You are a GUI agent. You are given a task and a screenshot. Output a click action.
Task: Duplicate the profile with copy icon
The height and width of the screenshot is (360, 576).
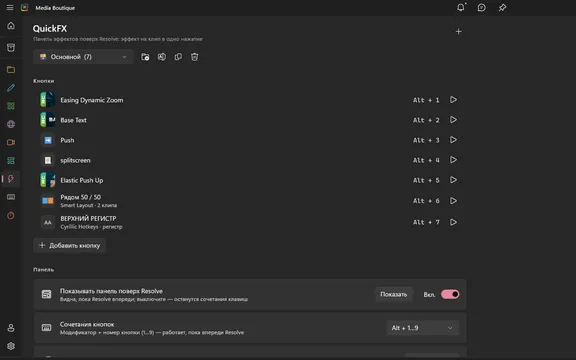[178, 57]
